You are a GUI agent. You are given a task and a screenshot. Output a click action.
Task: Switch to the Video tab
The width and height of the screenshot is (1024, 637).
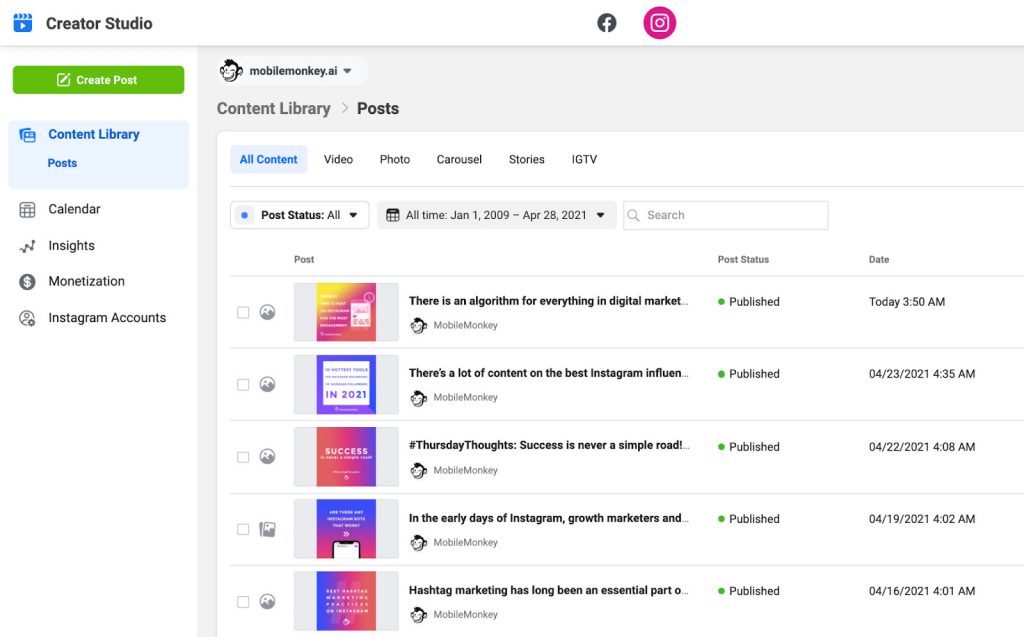[x=338, y=159]
